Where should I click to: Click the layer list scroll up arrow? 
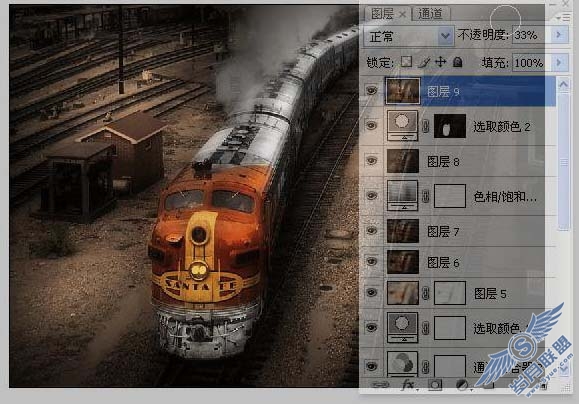click(x=564, y=84)
